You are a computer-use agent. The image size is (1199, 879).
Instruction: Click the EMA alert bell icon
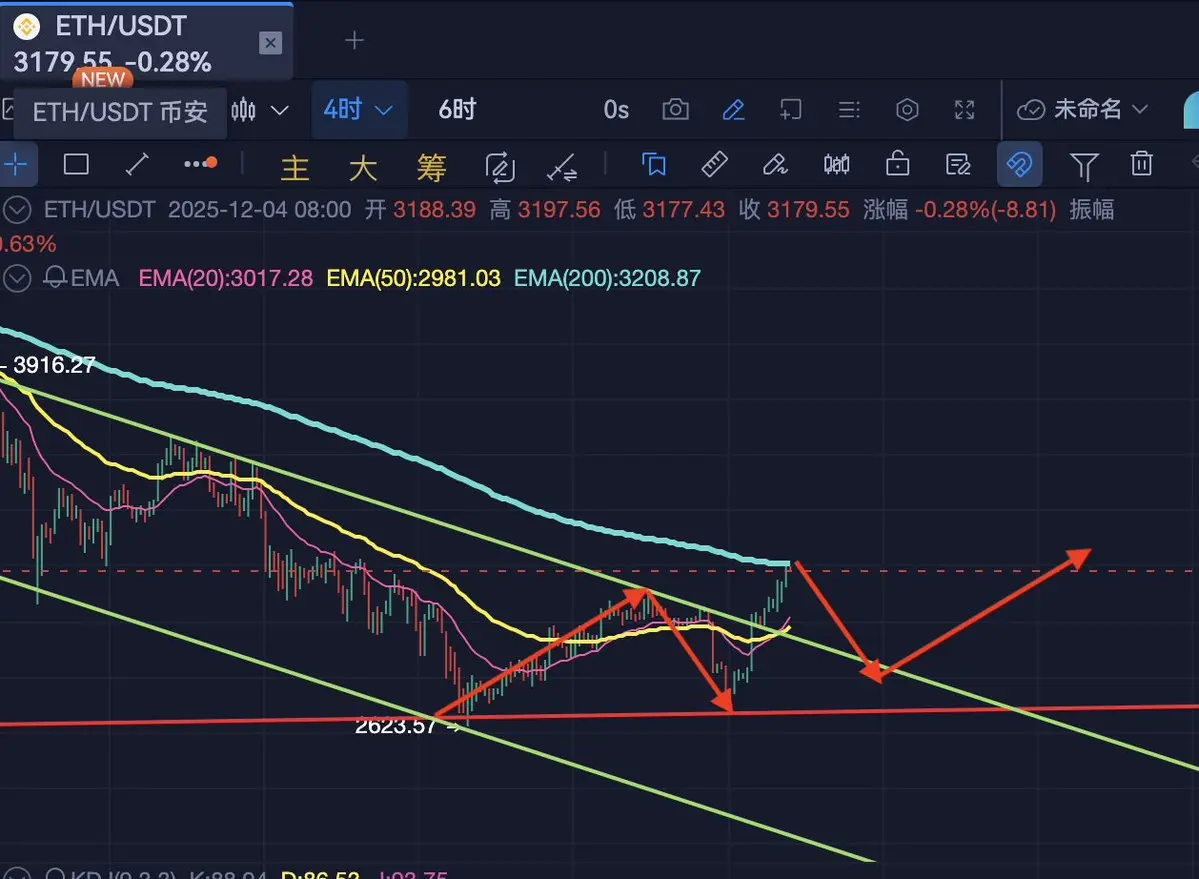[x=54, y=277]
